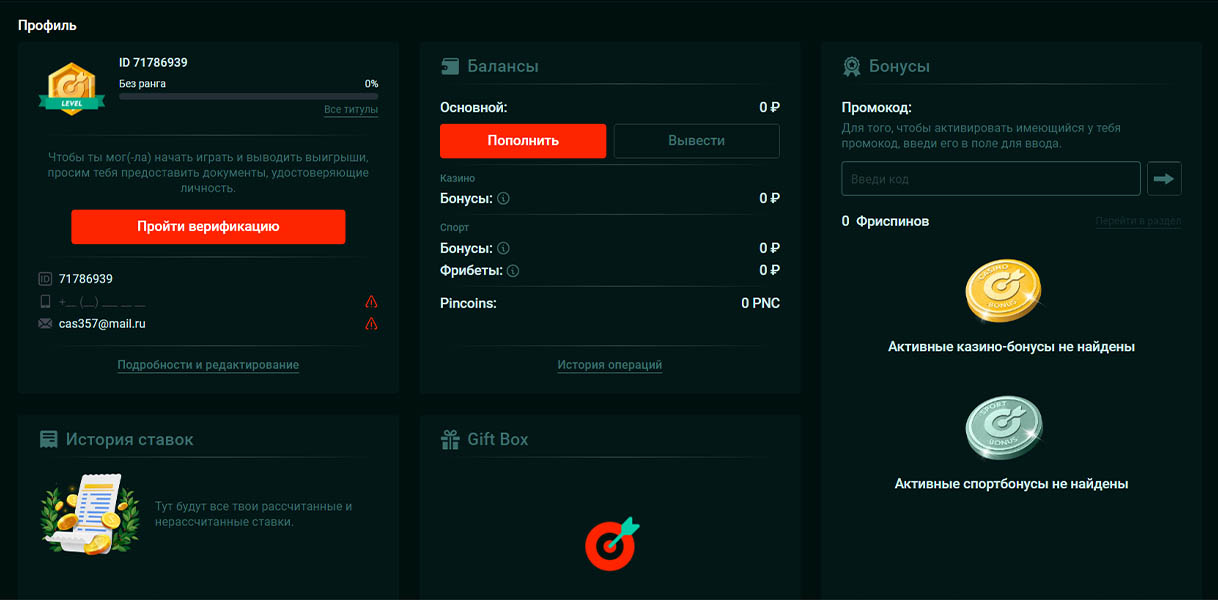This screenshot has width=1218, height=600.
Task: Click the email warning triangle icon
Action: (371, 324)
